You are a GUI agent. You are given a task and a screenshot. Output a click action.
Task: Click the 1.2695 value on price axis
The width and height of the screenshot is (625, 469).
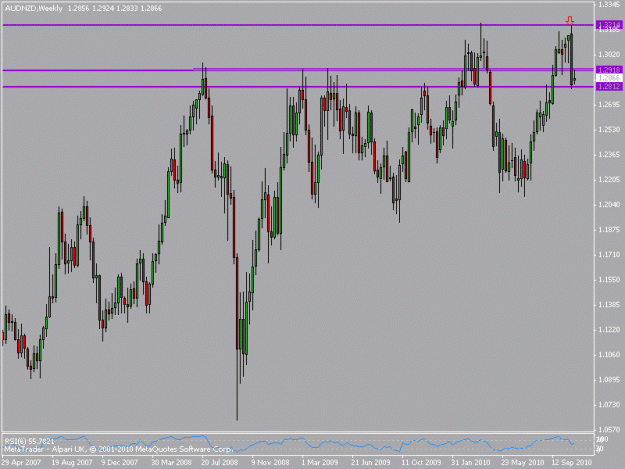point(609,104)
